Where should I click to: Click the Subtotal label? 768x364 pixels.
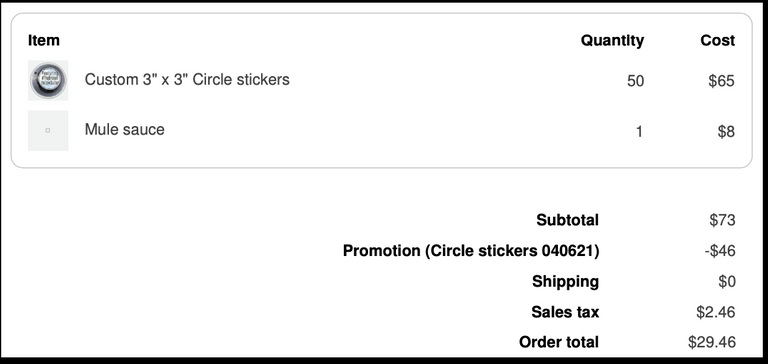click(567, 220)
